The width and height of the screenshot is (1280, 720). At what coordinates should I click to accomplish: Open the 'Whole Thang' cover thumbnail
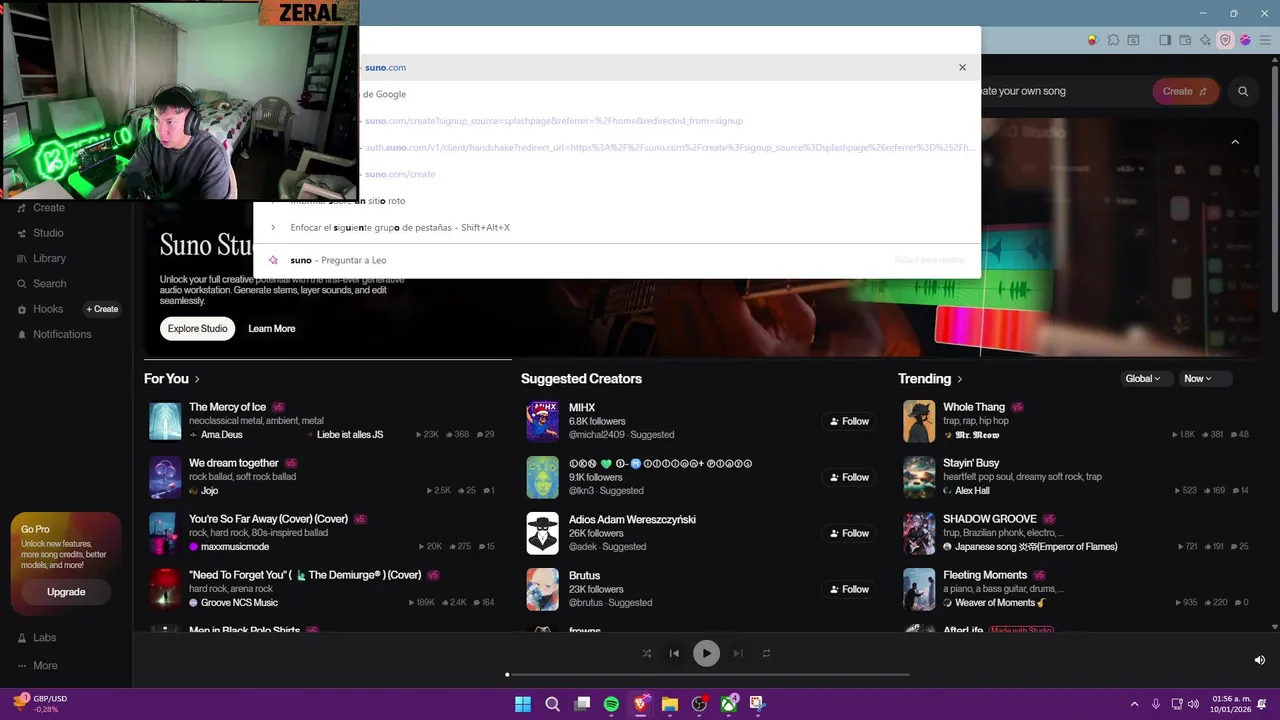point(919,421)
